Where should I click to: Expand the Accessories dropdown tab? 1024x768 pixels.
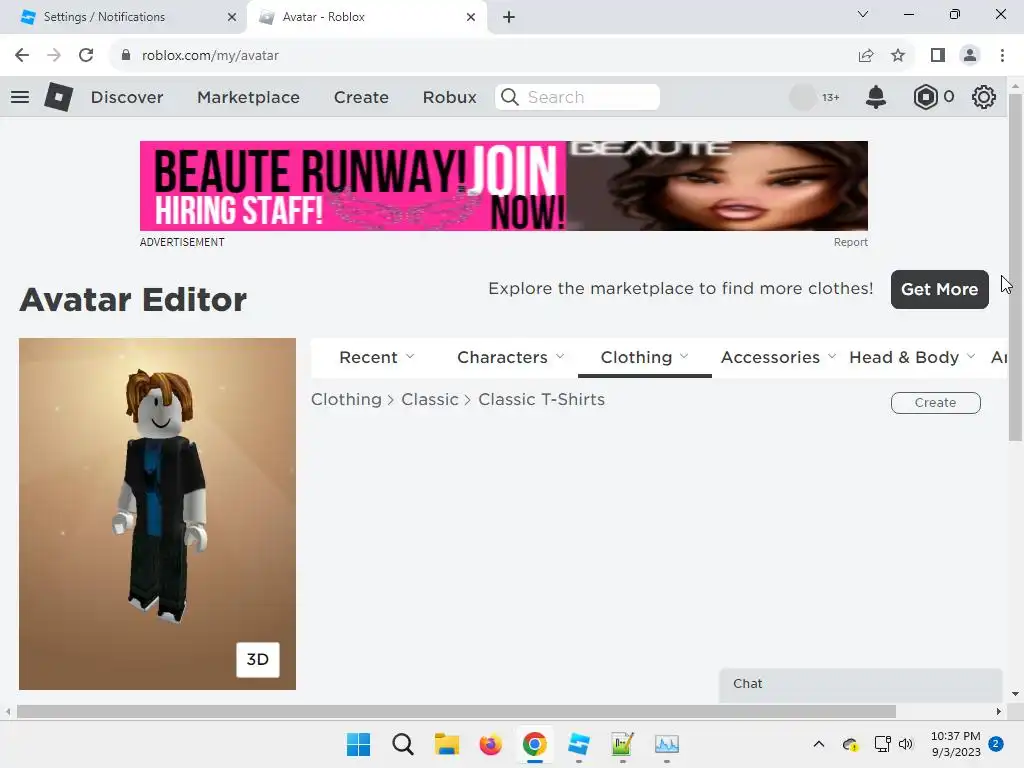click(778, 357)
